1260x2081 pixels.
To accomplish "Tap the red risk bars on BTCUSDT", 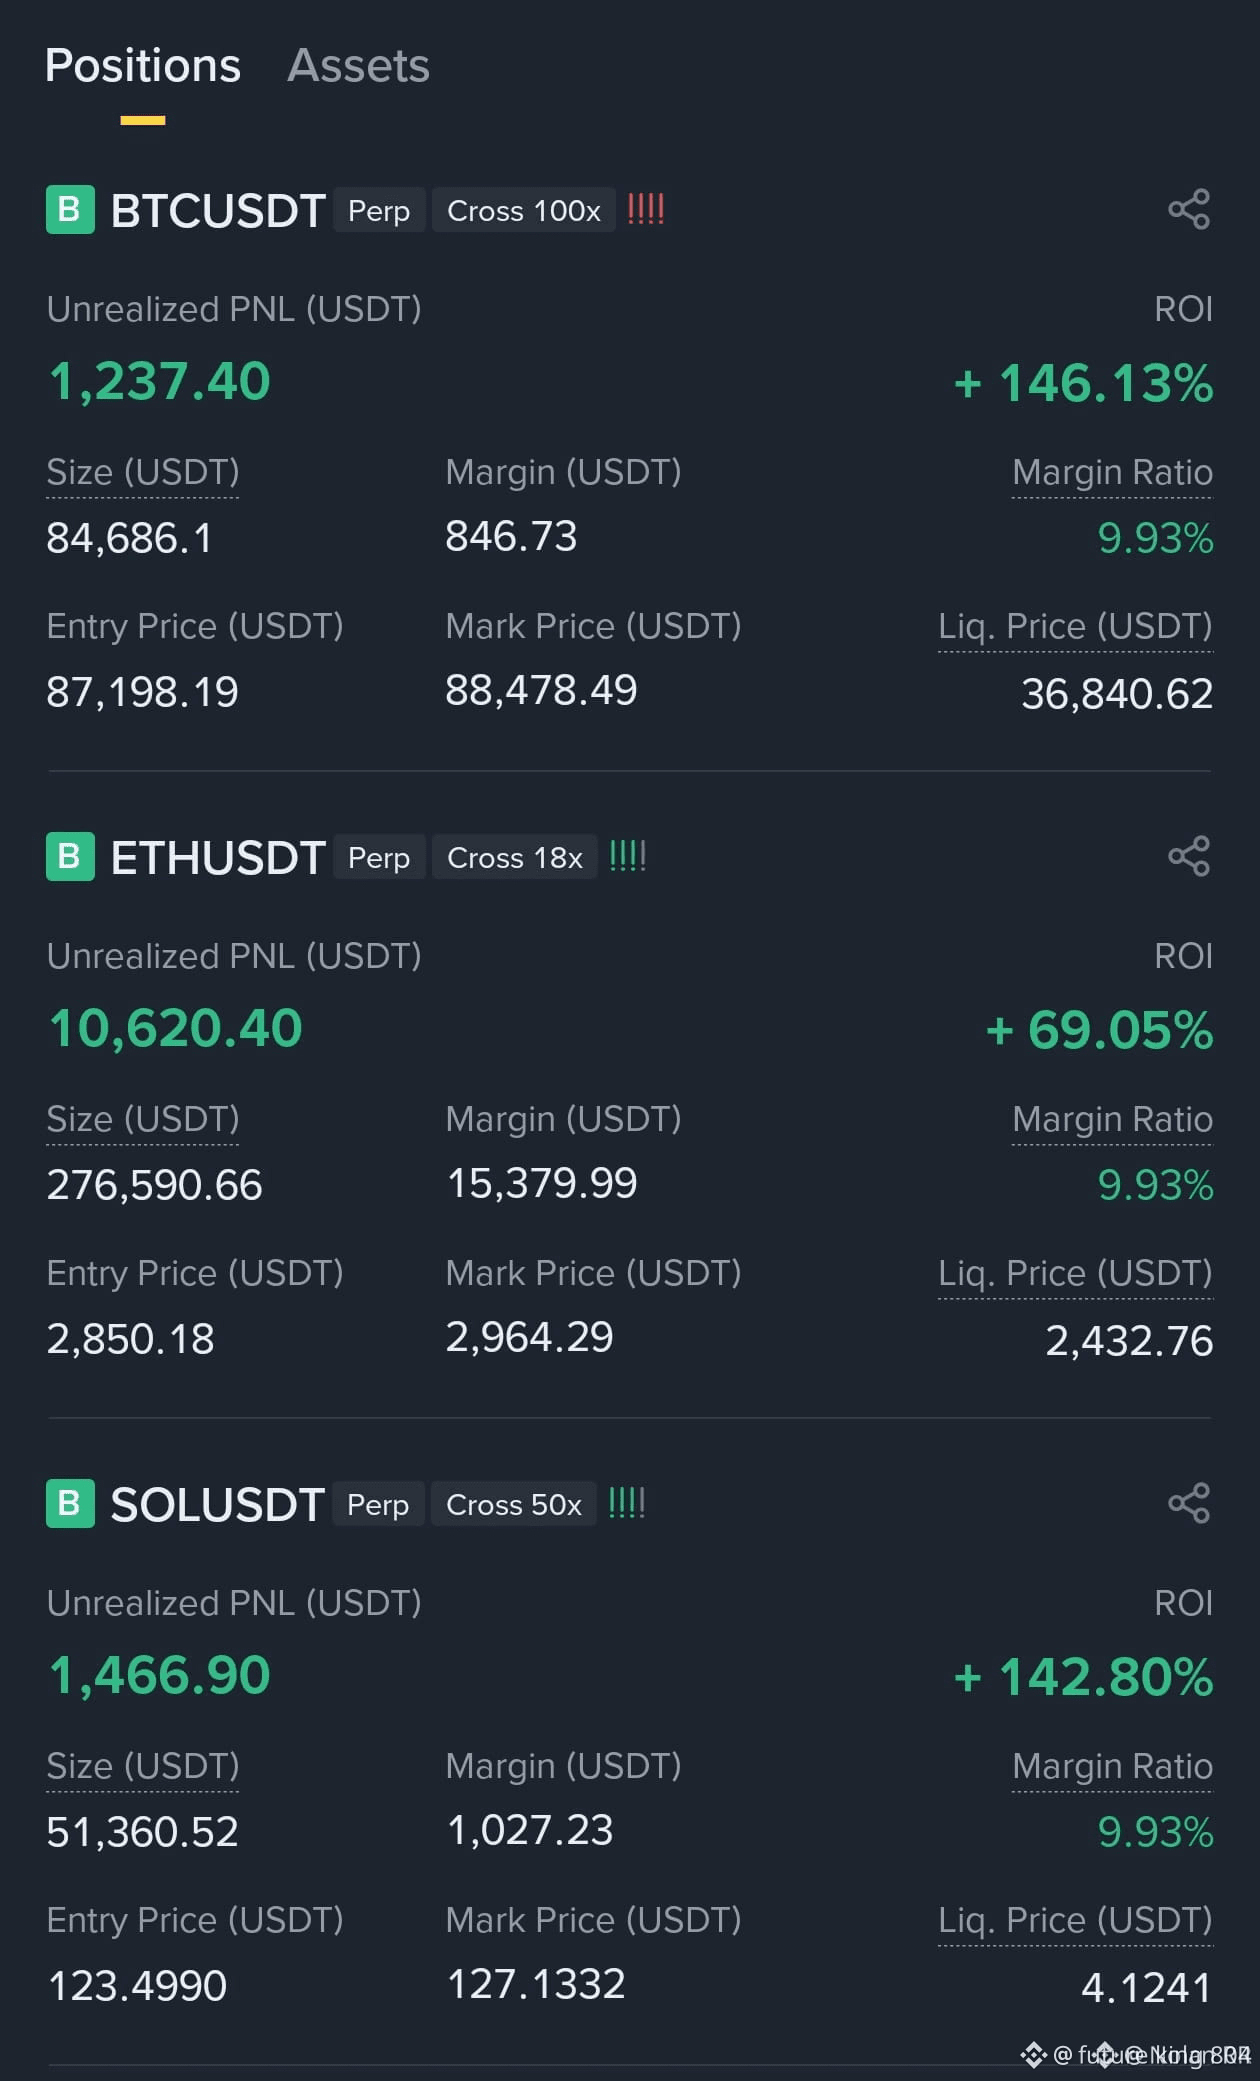I will 646,209.
